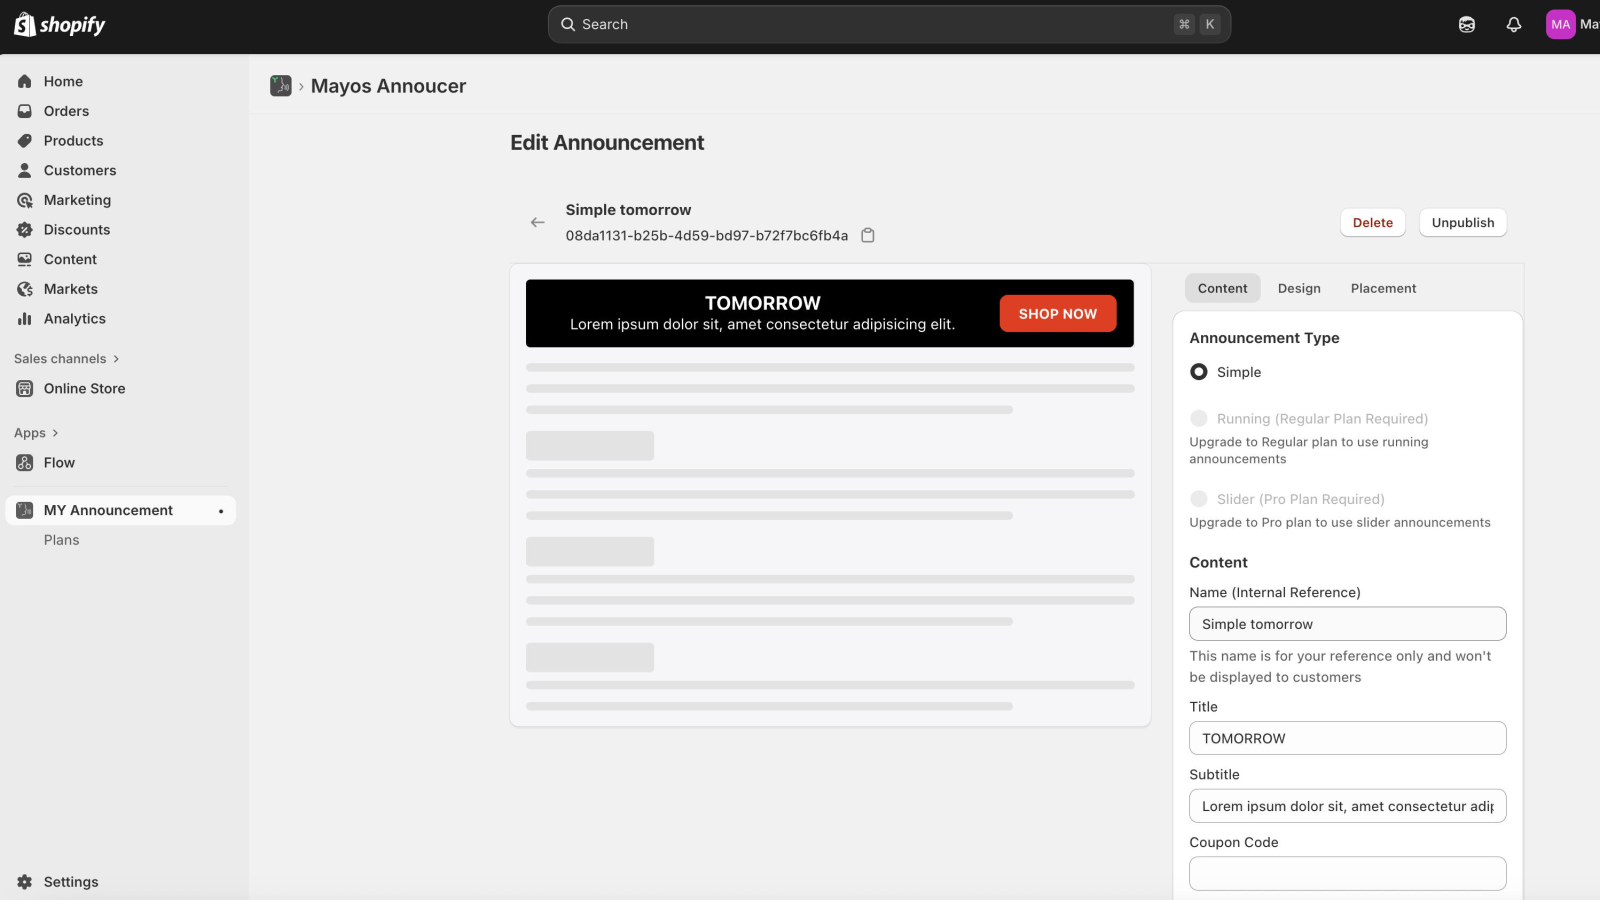Switch to the Placement tab
1600x900 pixels.
click(1383, 289)
